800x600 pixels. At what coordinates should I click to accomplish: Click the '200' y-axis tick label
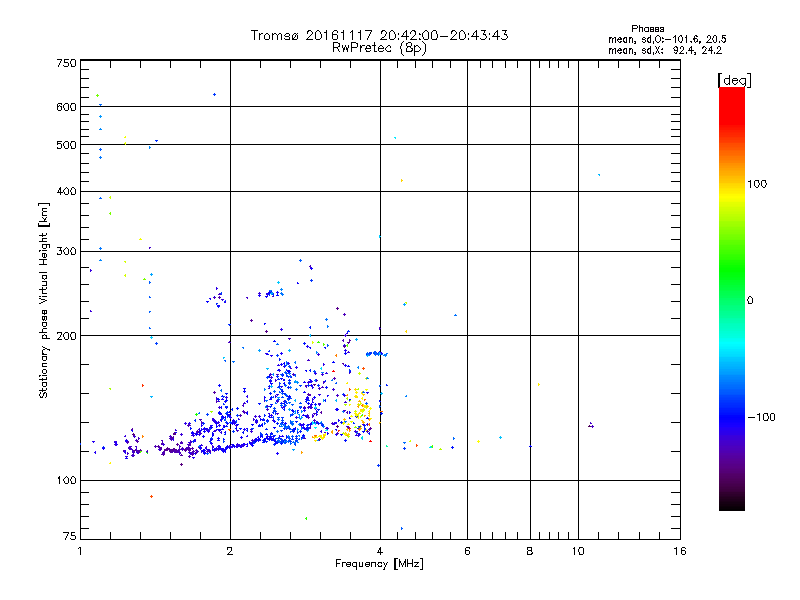pos(66,336)
